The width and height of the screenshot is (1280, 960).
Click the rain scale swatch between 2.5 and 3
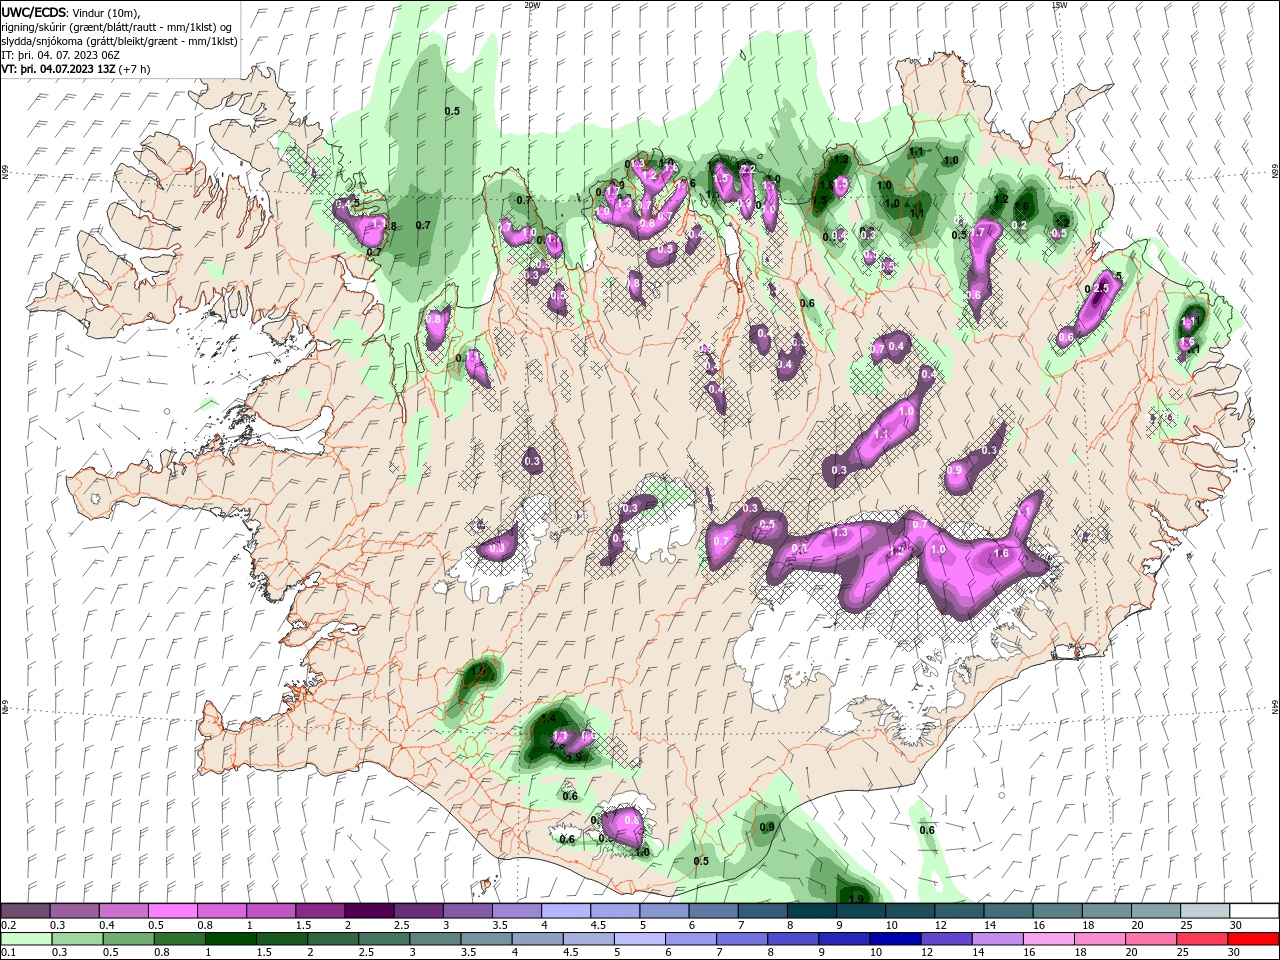[x=386, y=939]
